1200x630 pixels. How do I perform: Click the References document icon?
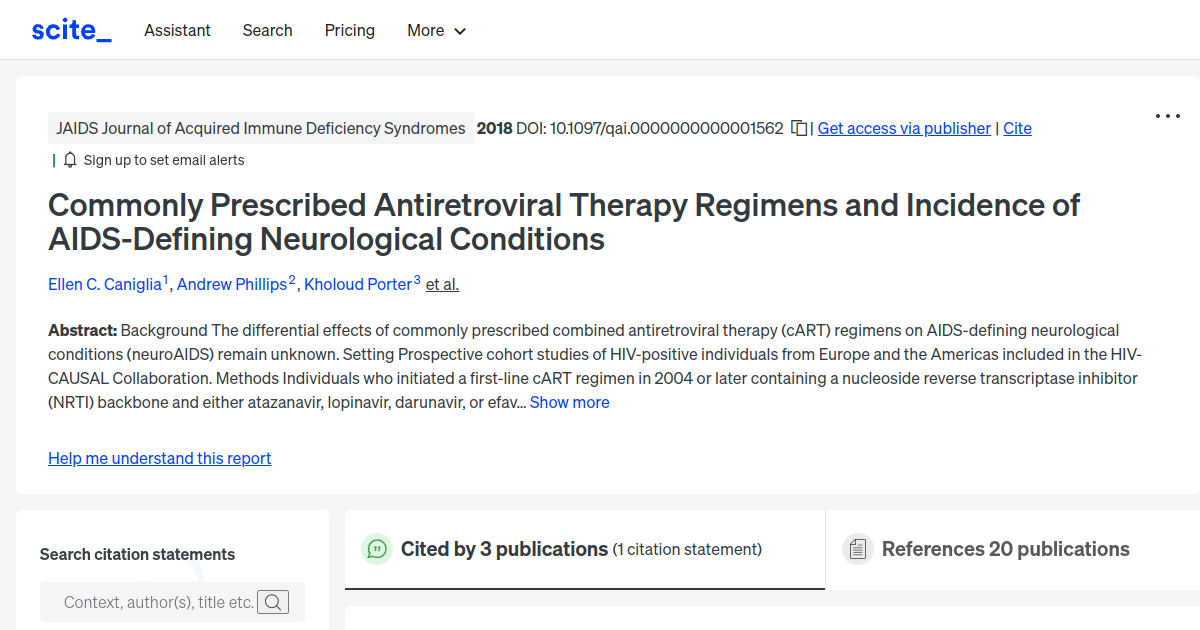[857, 548]
